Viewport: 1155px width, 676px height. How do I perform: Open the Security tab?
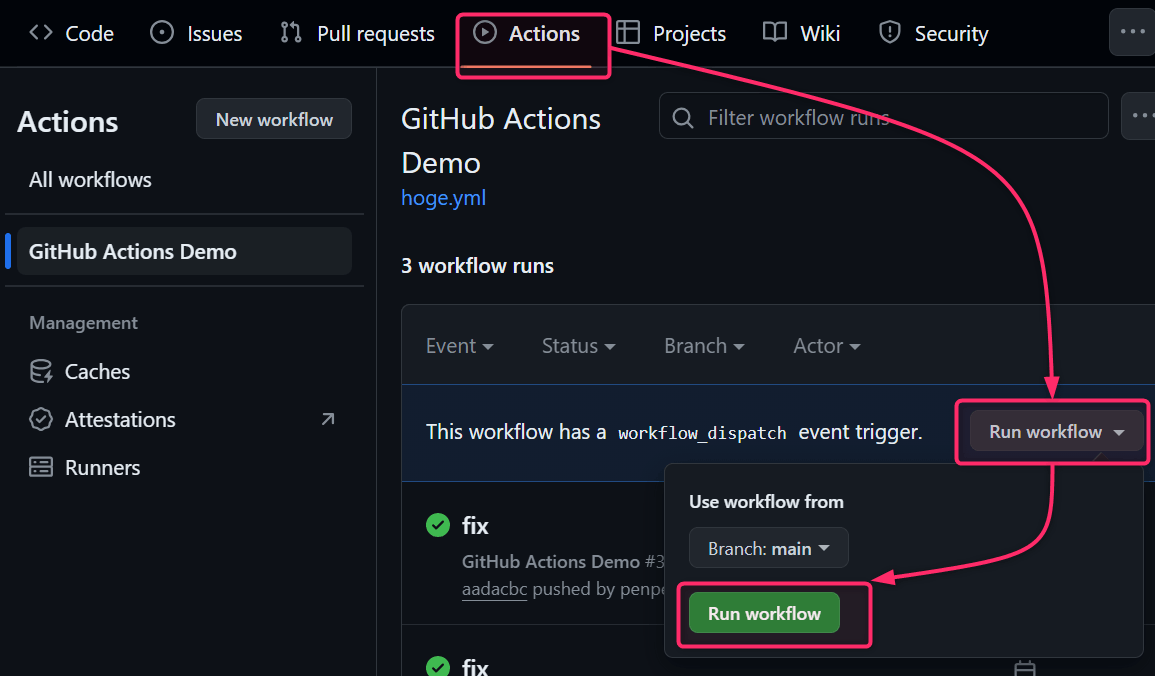[933, 33]
